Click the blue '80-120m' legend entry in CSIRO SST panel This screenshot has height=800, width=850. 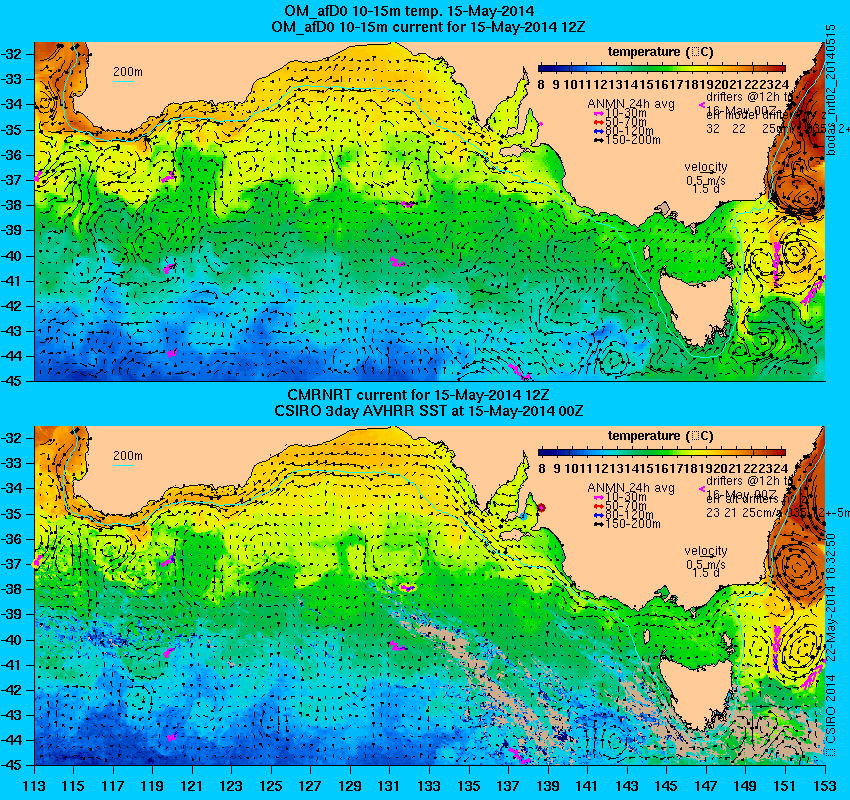(624, 515)
